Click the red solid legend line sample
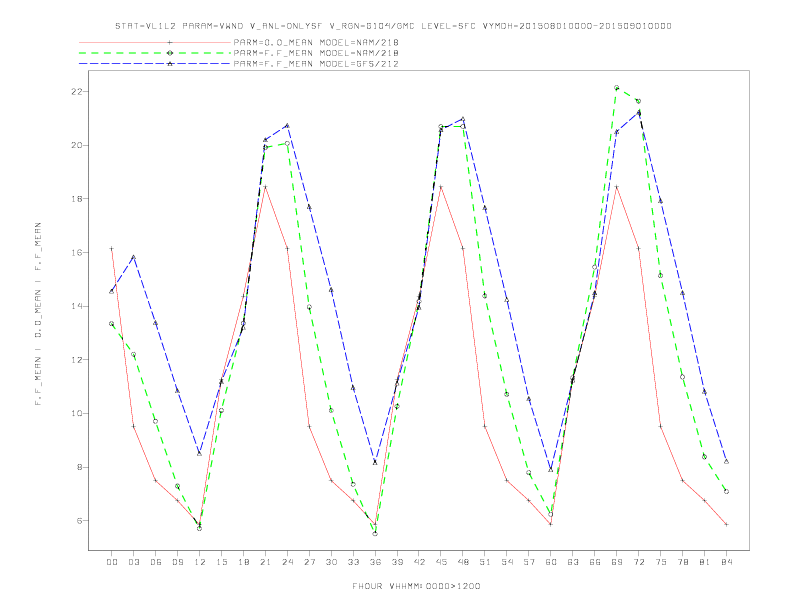 (155, 42)
